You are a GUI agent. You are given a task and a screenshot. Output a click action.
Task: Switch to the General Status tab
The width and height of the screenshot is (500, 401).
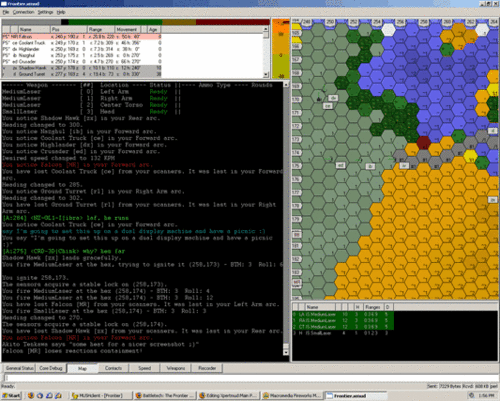click(19, 368)
